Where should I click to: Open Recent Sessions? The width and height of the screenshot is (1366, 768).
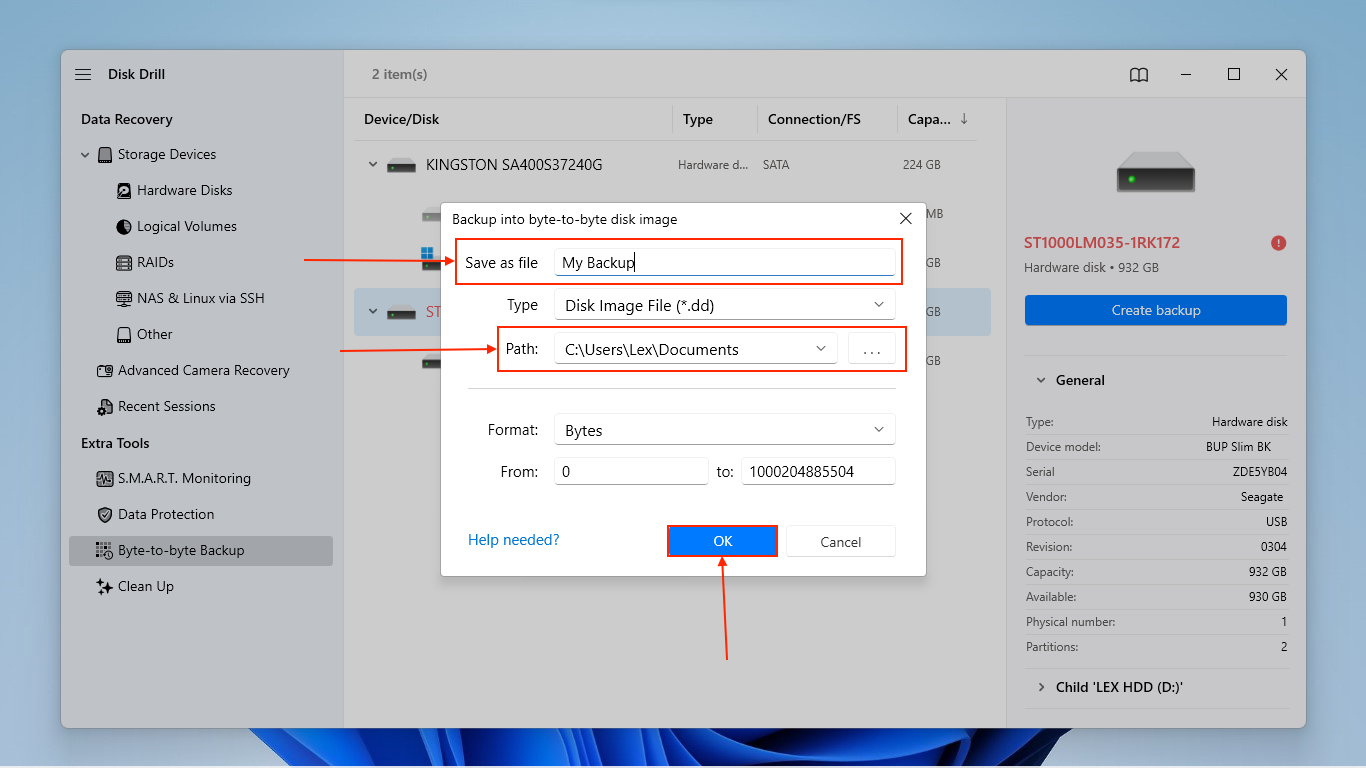[167, 406]
